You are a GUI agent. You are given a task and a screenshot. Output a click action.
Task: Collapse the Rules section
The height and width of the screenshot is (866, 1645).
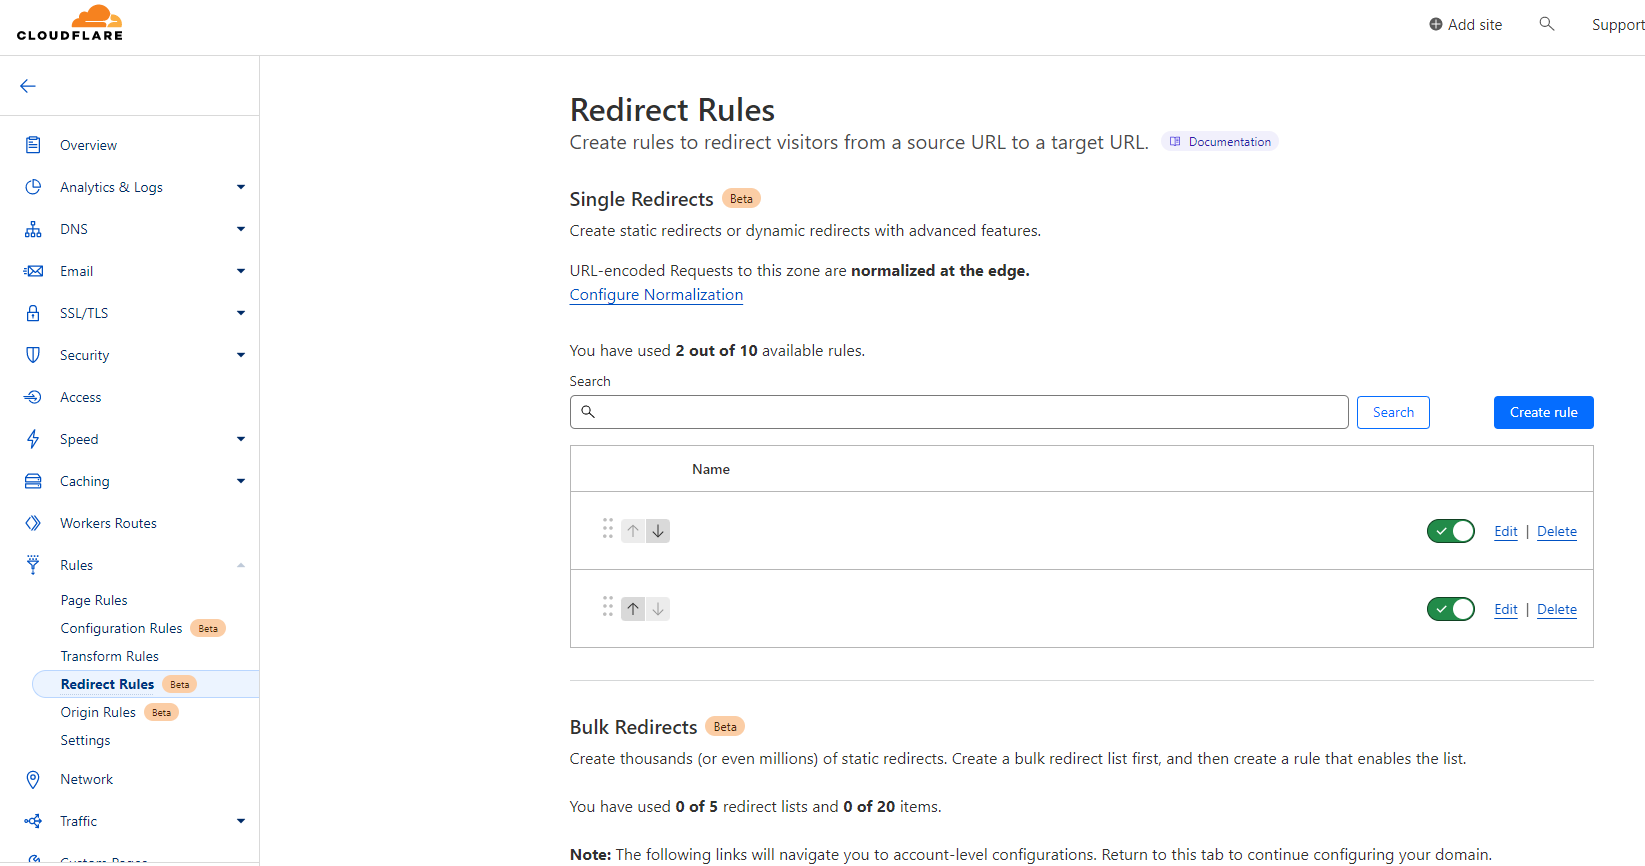(241, 565)
